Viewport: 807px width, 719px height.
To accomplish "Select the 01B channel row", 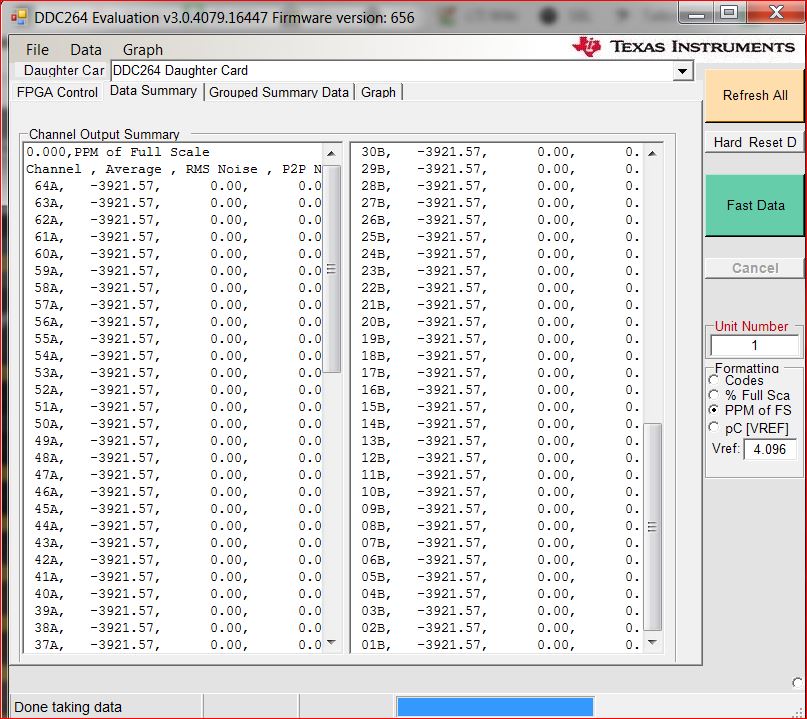I will [498, 645].
